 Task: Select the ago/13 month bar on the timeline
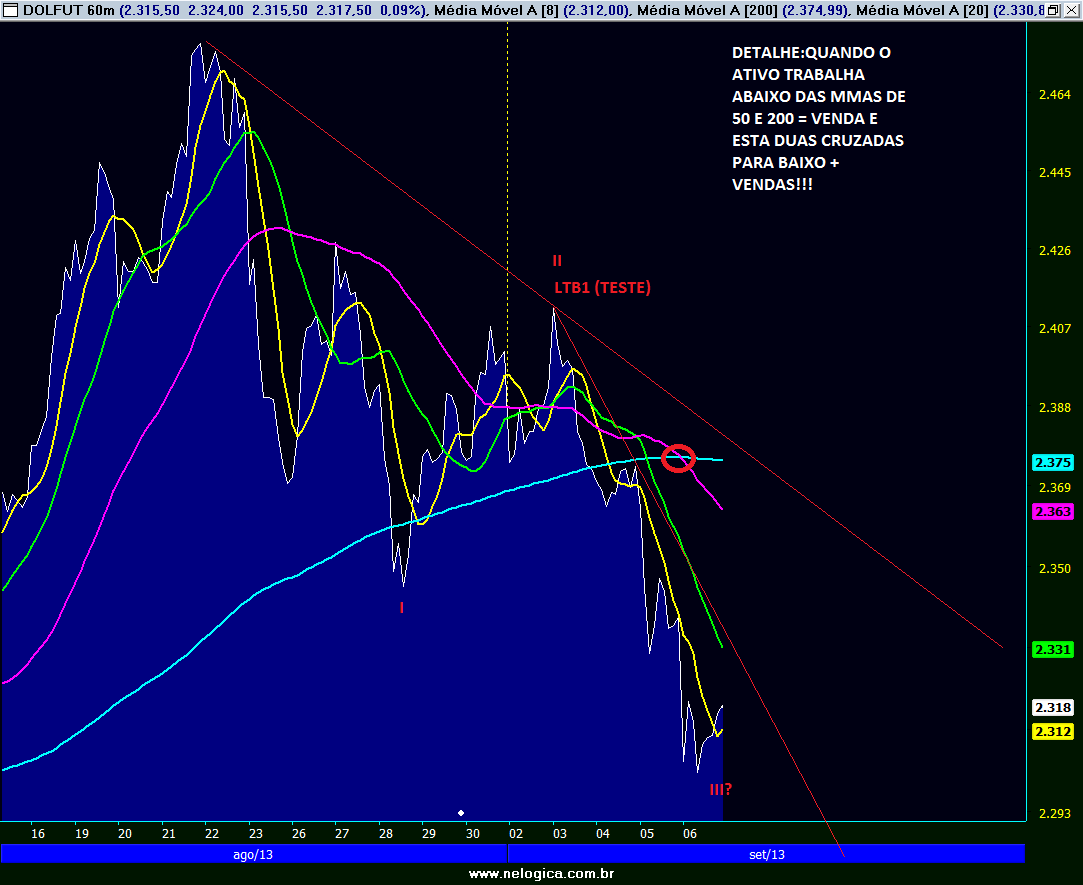(253, 855)
